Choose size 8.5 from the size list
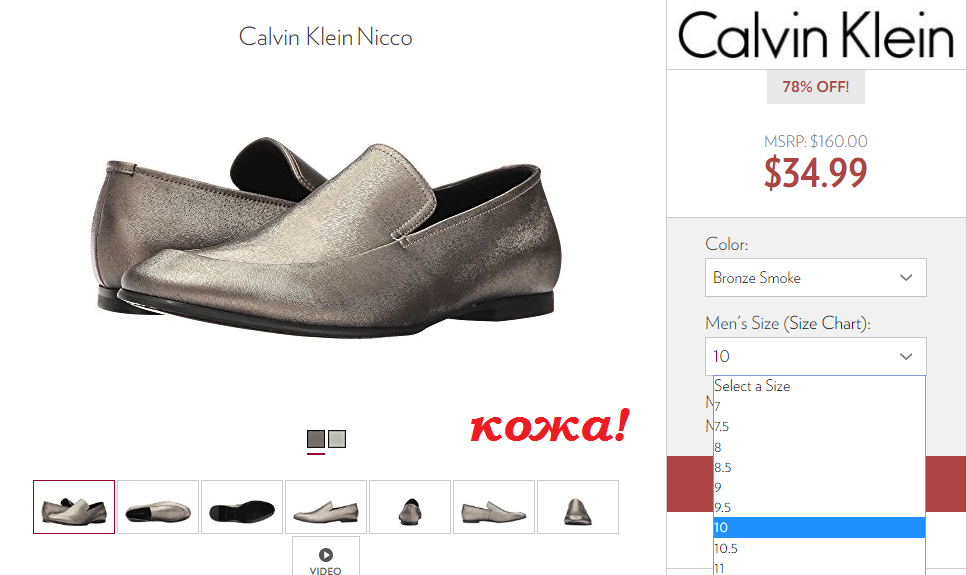The image size is (967, 575). pyautogui.click(x=820, y=467)
